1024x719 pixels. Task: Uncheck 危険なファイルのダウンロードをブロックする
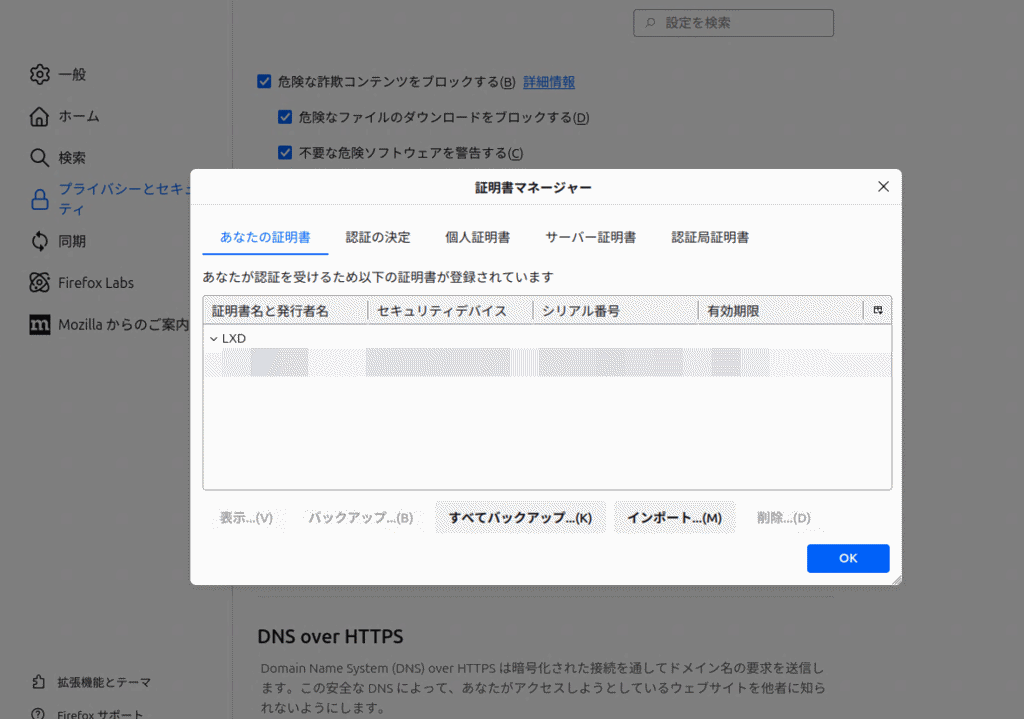tap(285, 117)
